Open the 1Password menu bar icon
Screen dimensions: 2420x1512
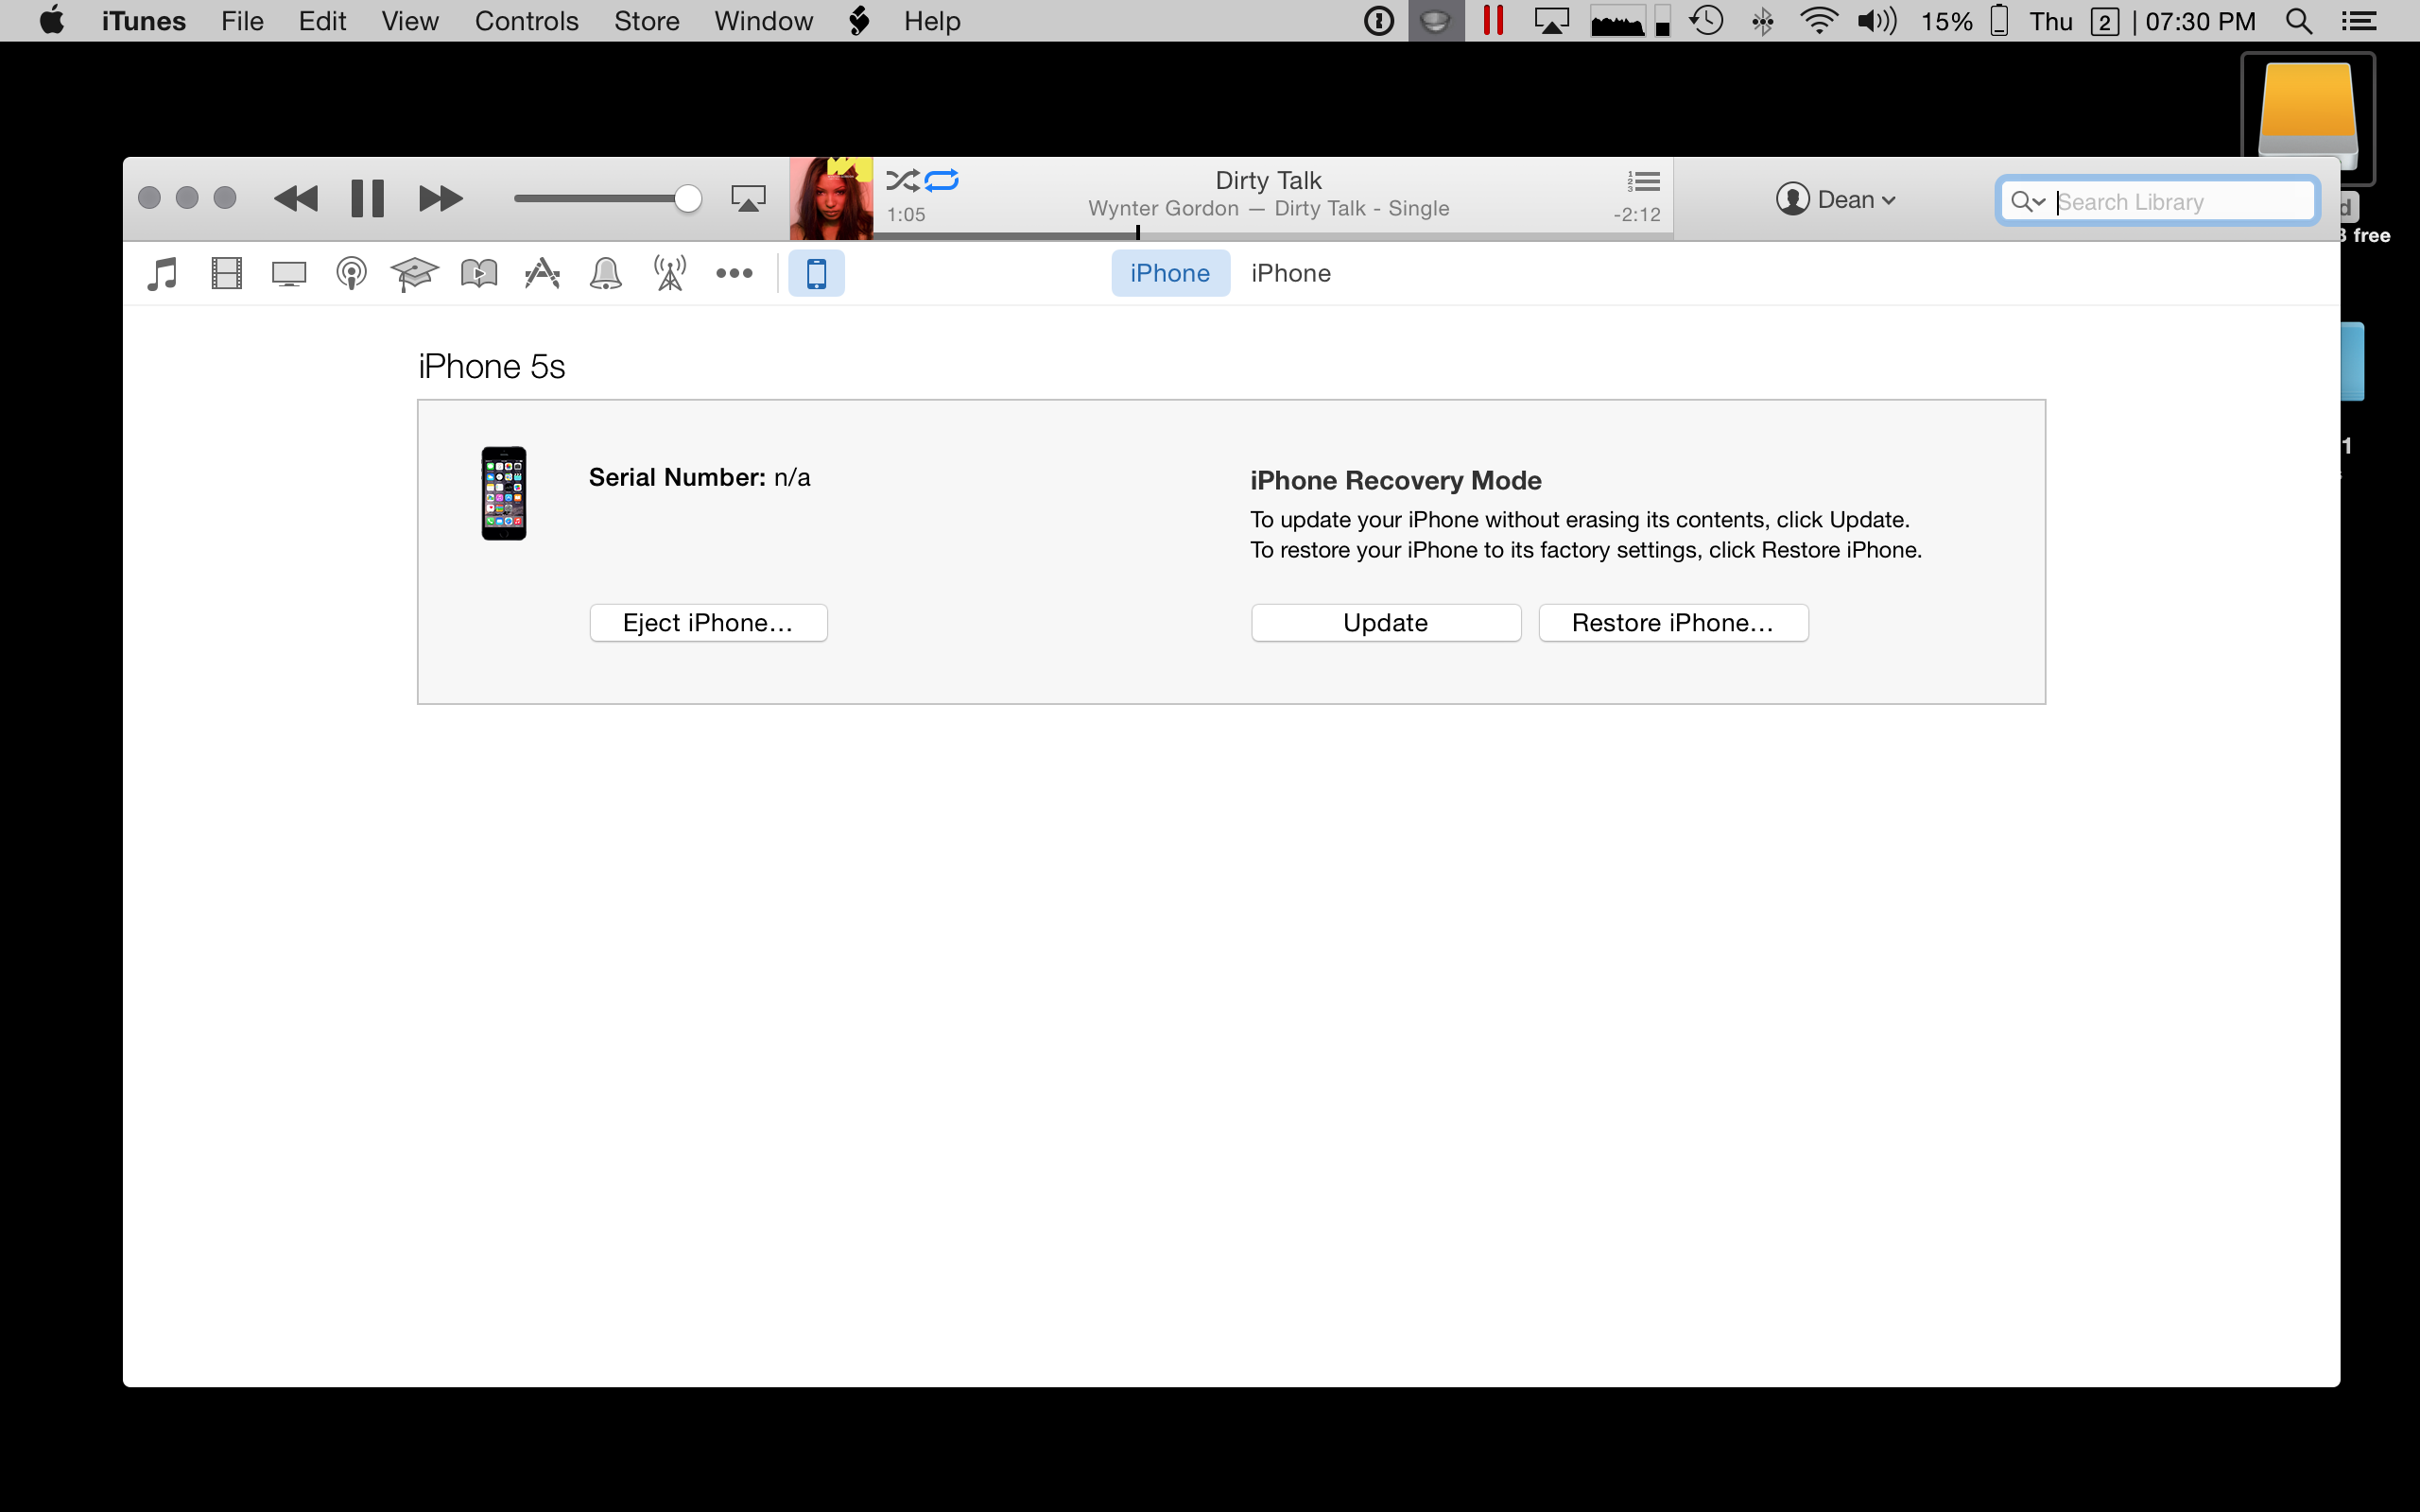(x=1378, y=21)
